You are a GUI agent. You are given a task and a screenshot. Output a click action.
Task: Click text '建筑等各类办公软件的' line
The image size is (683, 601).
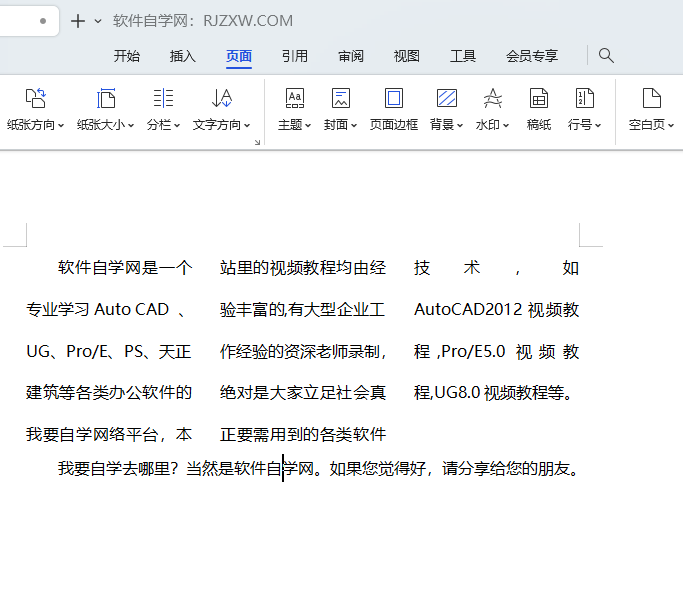pyautogui.click(x=108, y=392)
